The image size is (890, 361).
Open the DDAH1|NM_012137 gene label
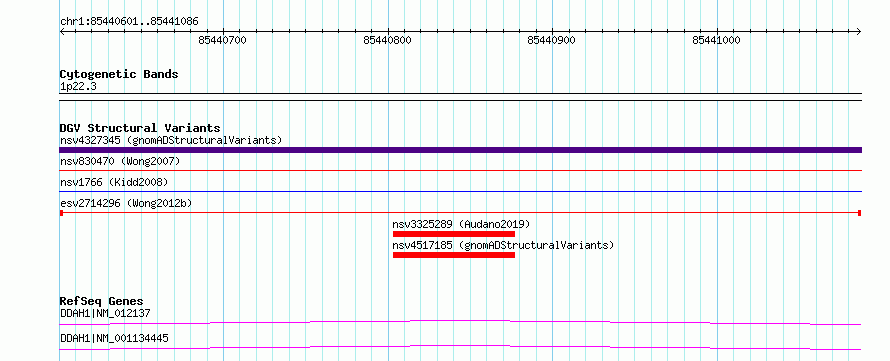point(105,313)
